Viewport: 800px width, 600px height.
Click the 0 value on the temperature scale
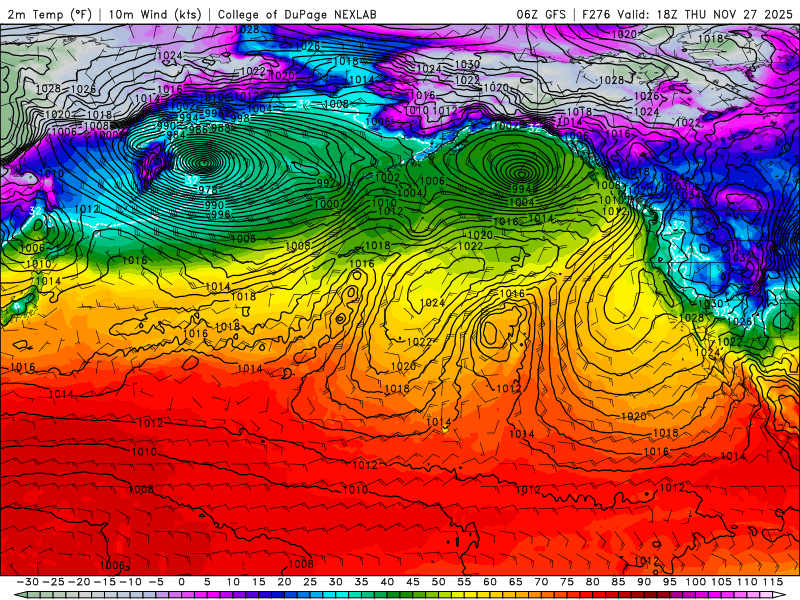click(x=182, y=582)
